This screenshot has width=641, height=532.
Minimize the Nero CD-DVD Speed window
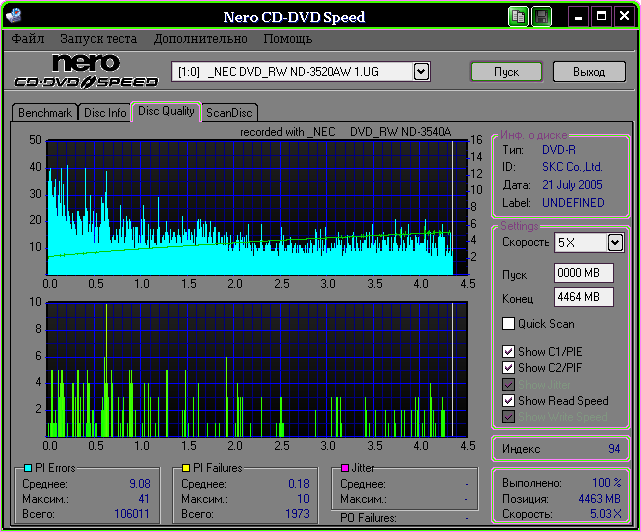(x=579, y=17)
